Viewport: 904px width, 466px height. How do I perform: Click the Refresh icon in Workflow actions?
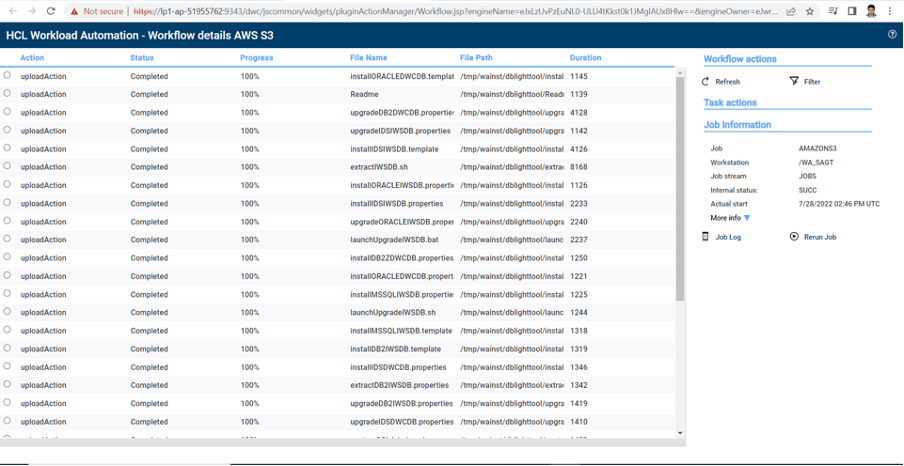(x=705, y=82)
